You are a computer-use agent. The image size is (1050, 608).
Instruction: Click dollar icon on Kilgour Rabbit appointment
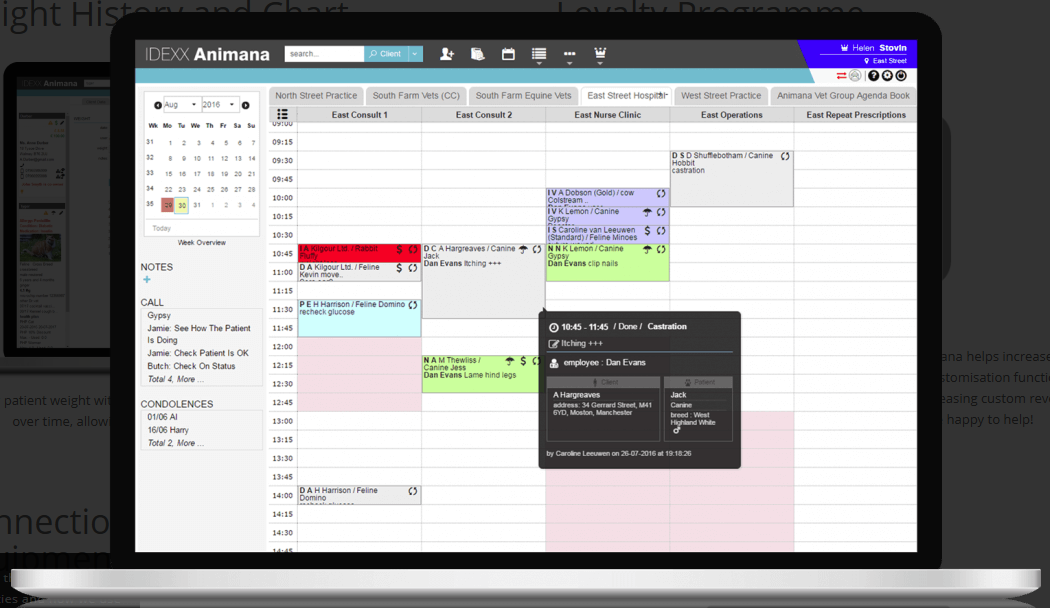pyautogui.click(x=399, y=249)
